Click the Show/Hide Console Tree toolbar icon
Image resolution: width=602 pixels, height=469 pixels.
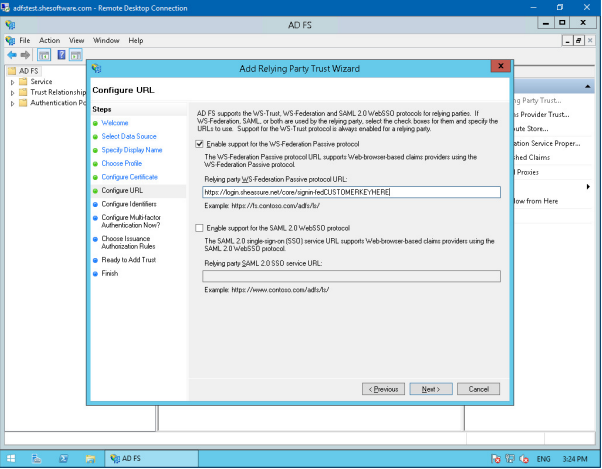(44, 54)
